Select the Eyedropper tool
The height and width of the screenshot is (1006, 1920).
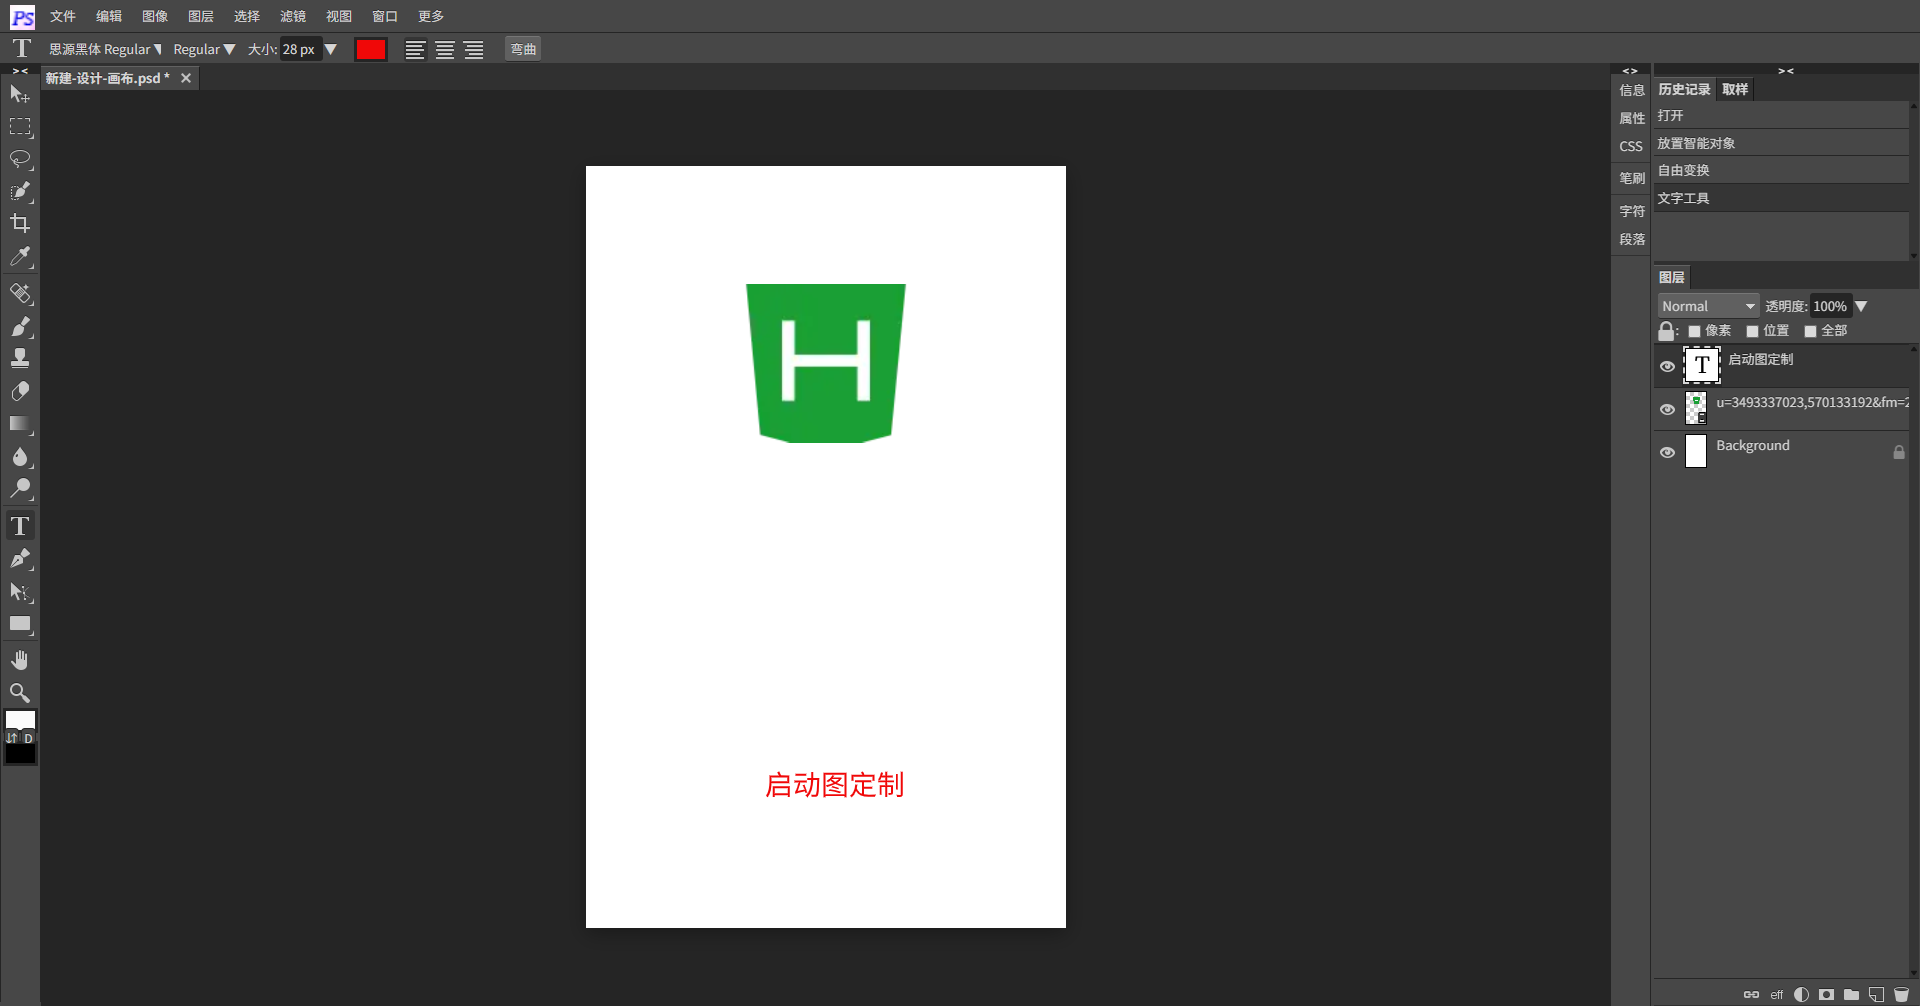tap(20, 257)
